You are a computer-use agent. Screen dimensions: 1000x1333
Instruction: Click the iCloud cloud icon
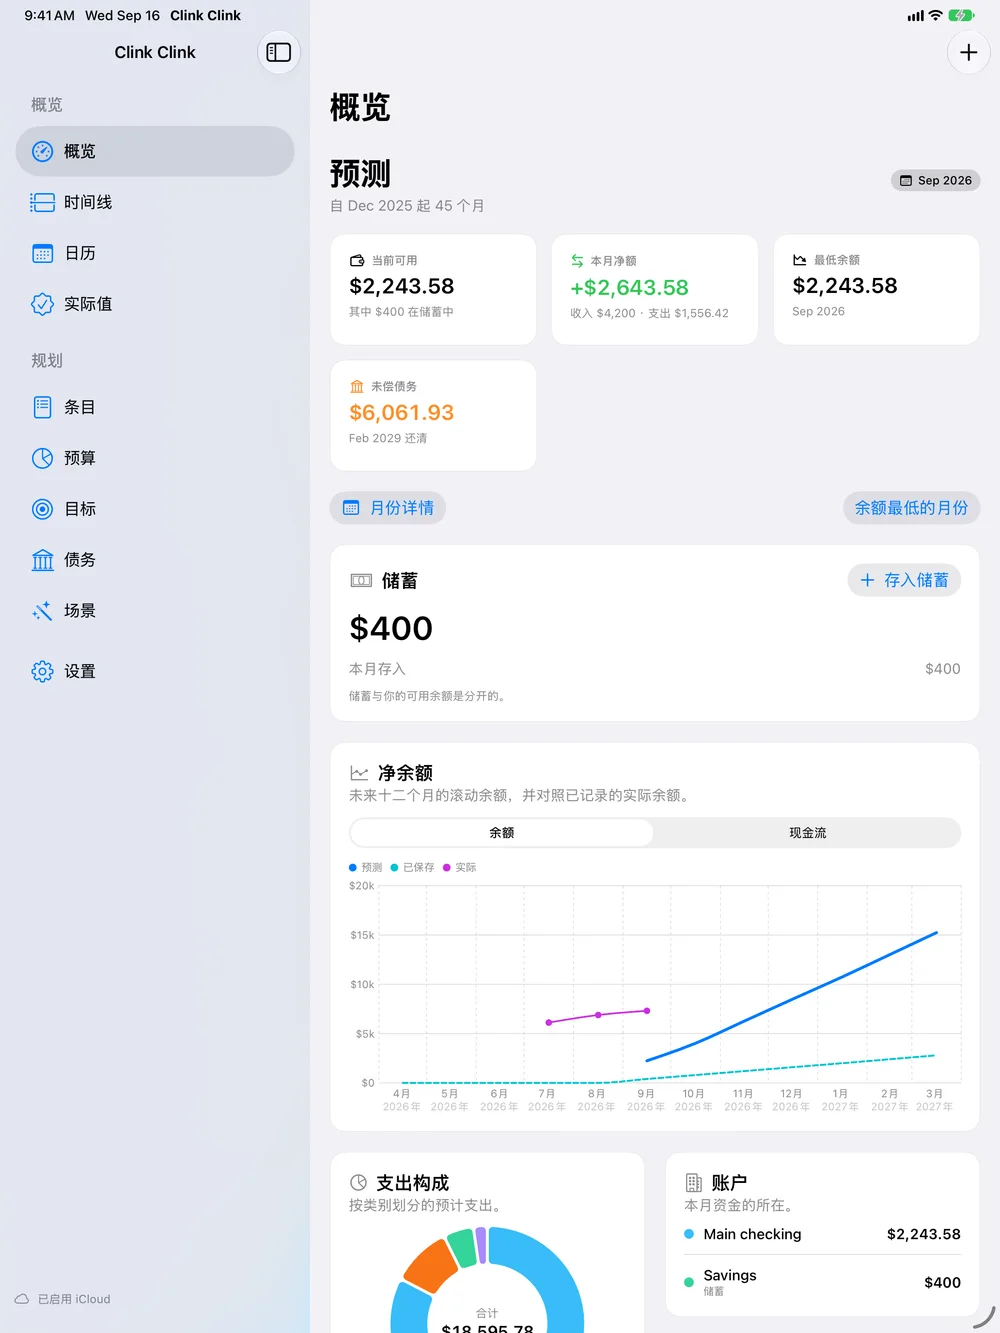22,1299
